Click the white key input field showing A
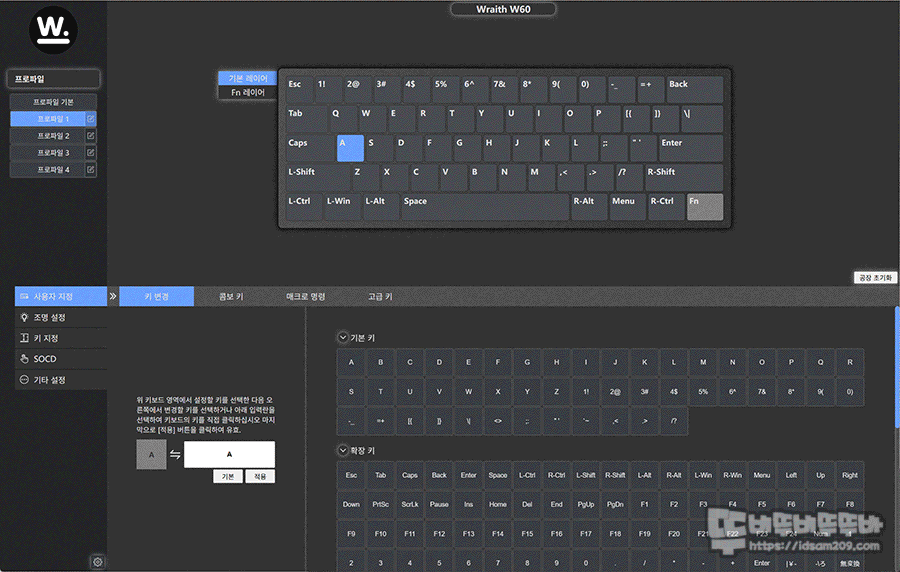This screenshot has width=900, height=572. pyautogui.click(x=229, y=454)
